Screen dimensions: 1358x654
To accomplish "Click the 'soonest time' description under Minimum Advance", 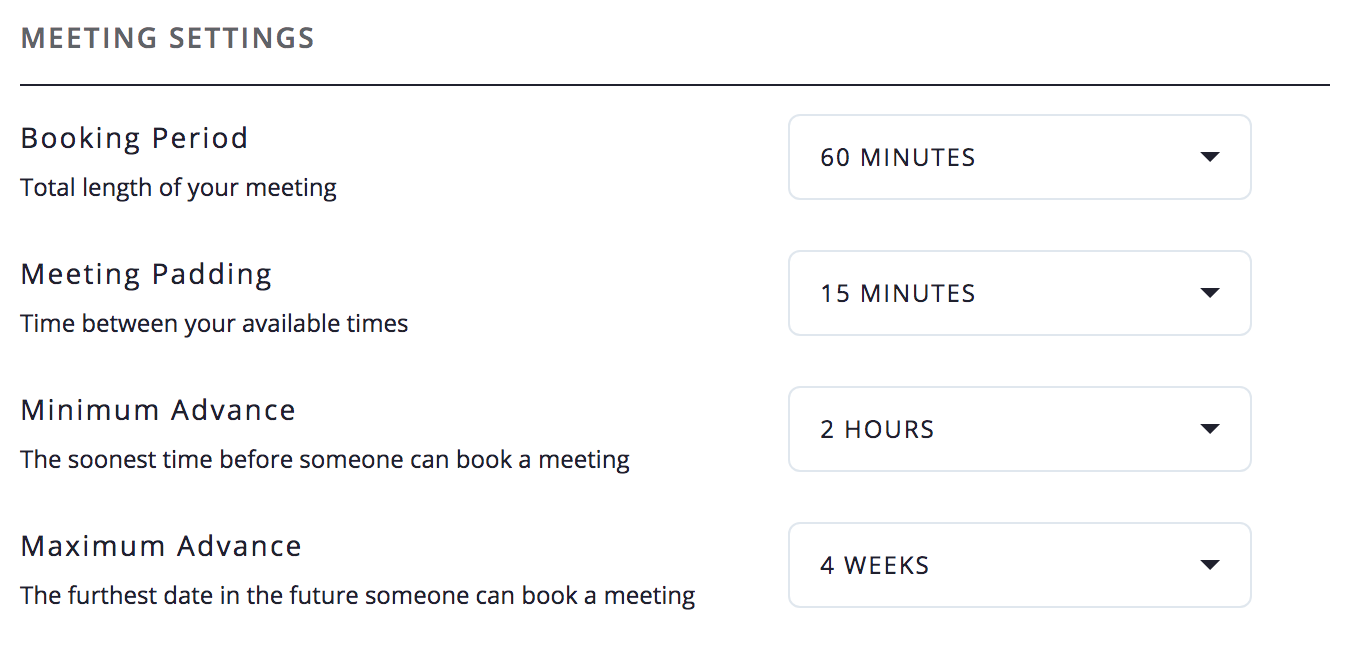I will [325, 460].
